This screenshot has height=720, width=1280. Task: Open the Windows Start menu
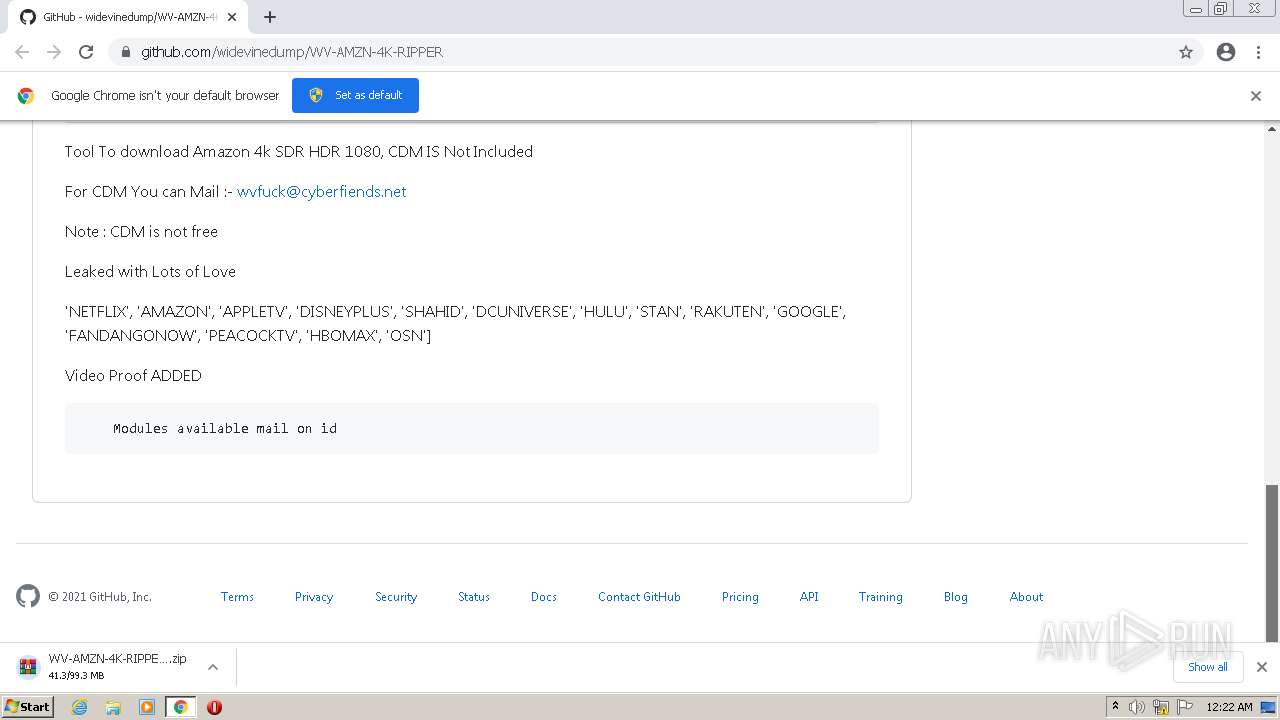[28, 706]
